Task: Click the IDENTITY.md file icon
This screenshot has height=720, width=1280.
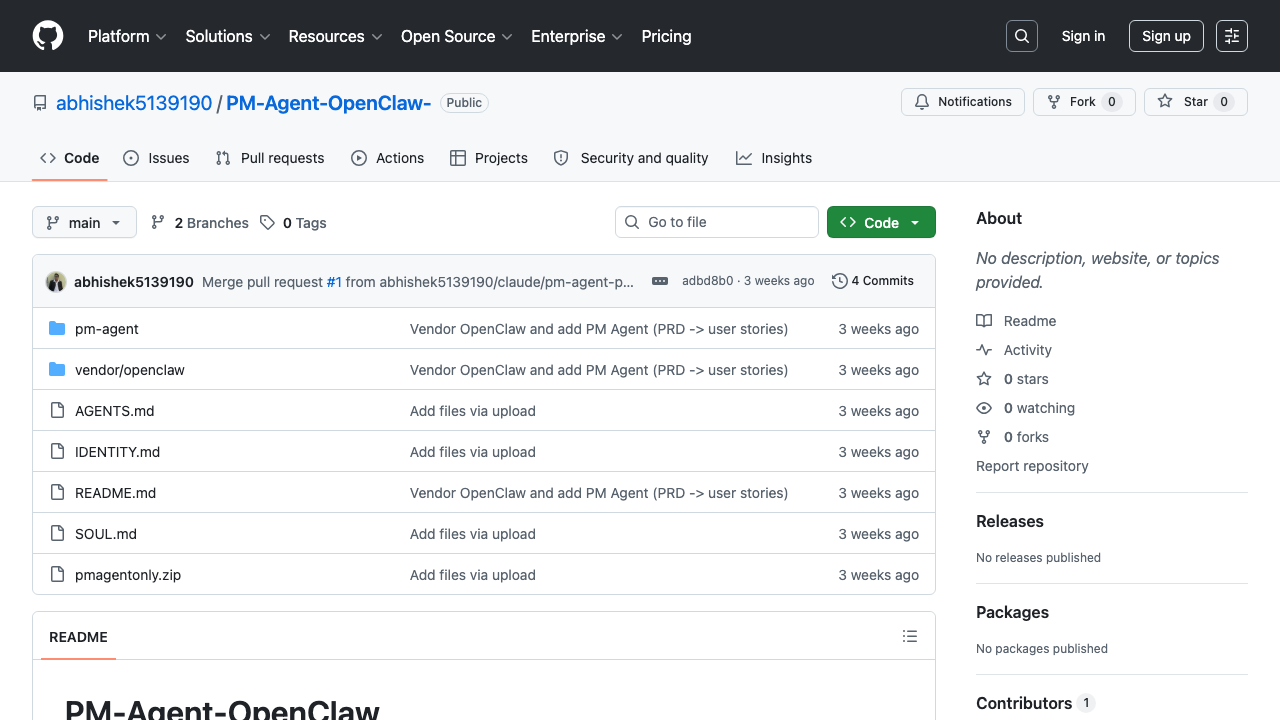Action: [57, 452]
